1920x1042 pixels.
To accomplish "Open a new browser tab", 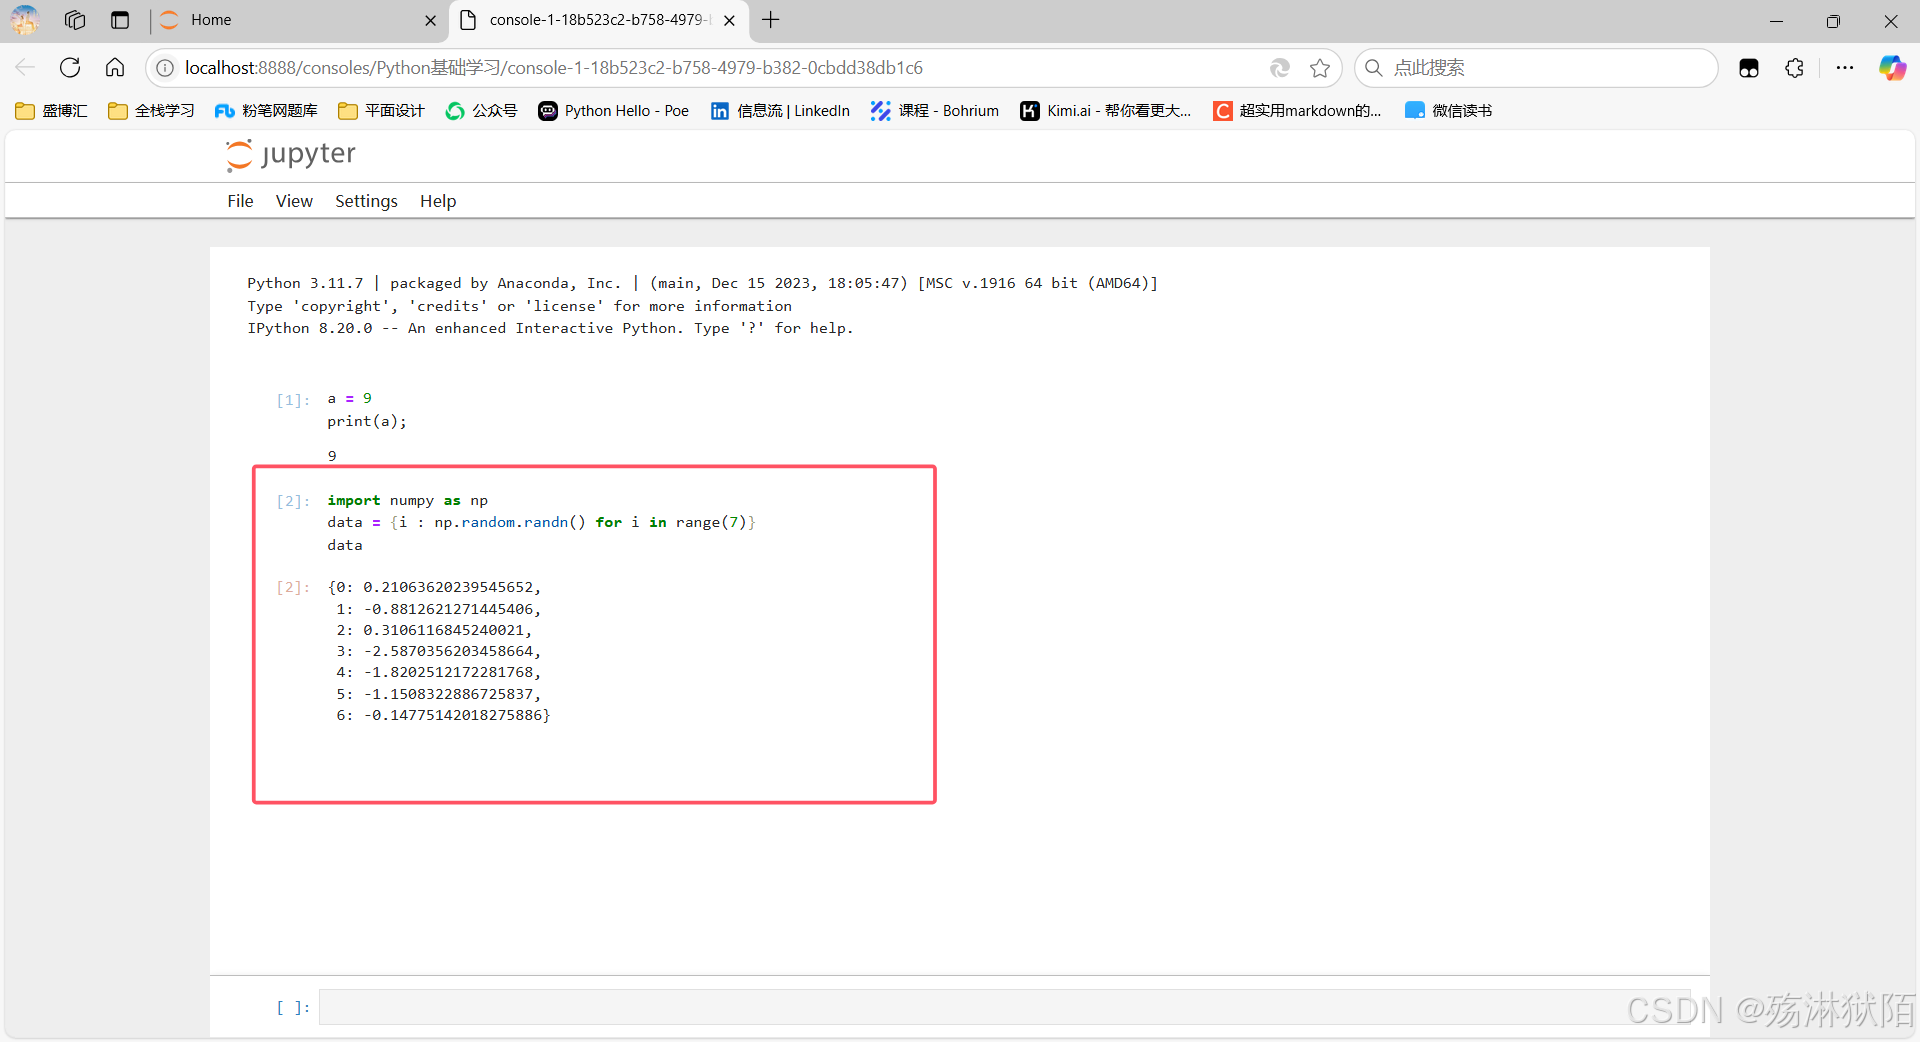I will [771, 20].
